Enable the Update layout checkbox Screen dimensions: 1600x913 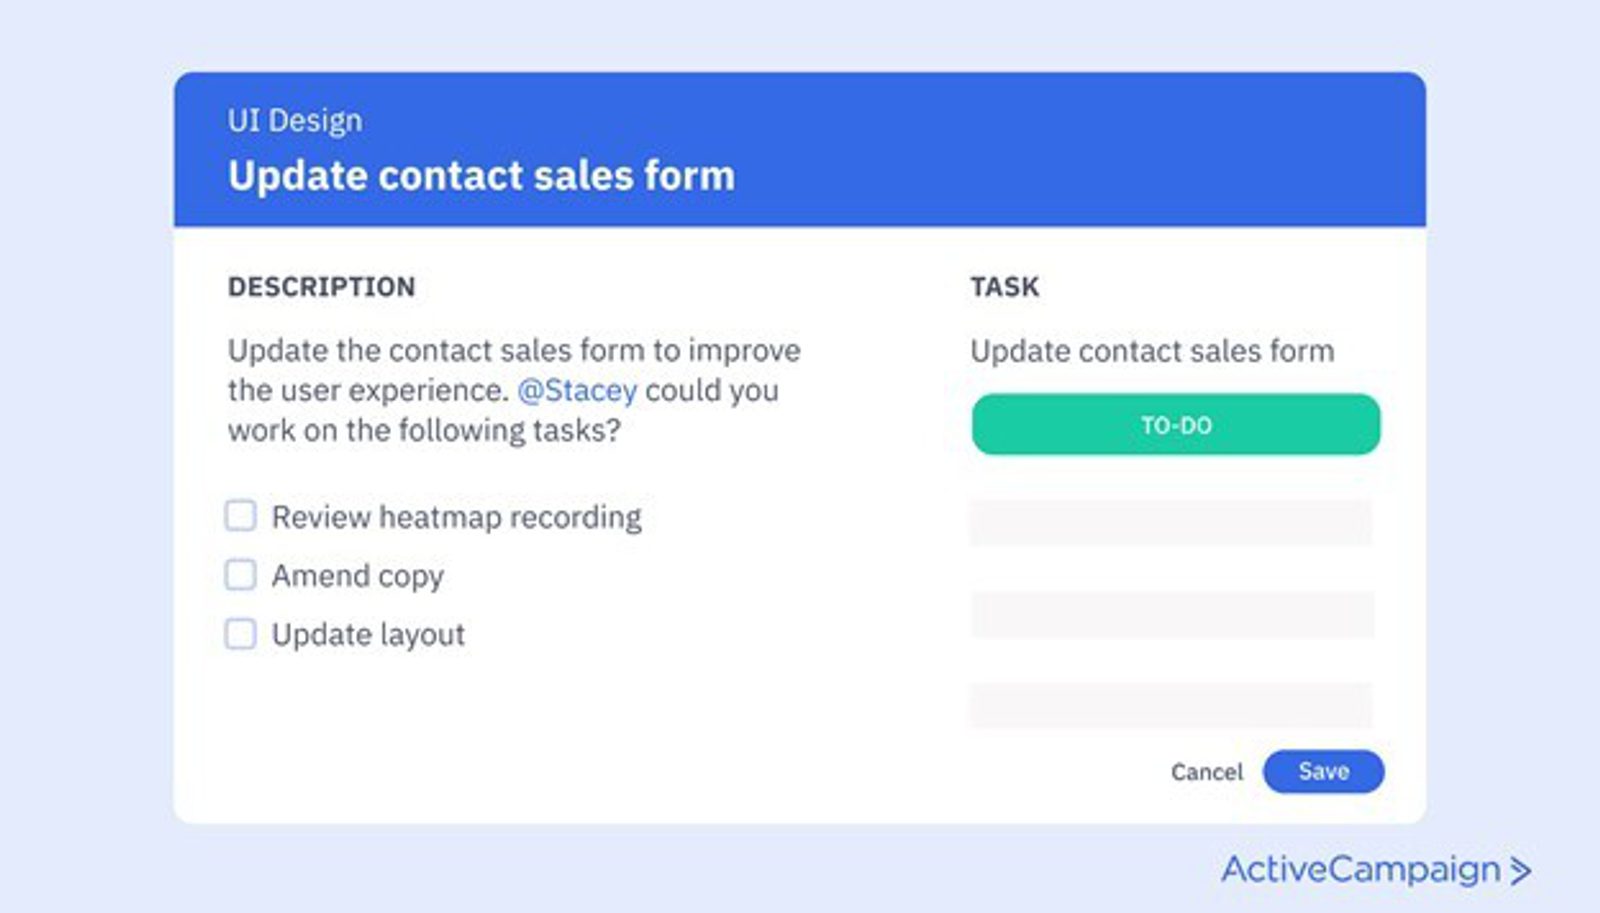coord(240,634)
